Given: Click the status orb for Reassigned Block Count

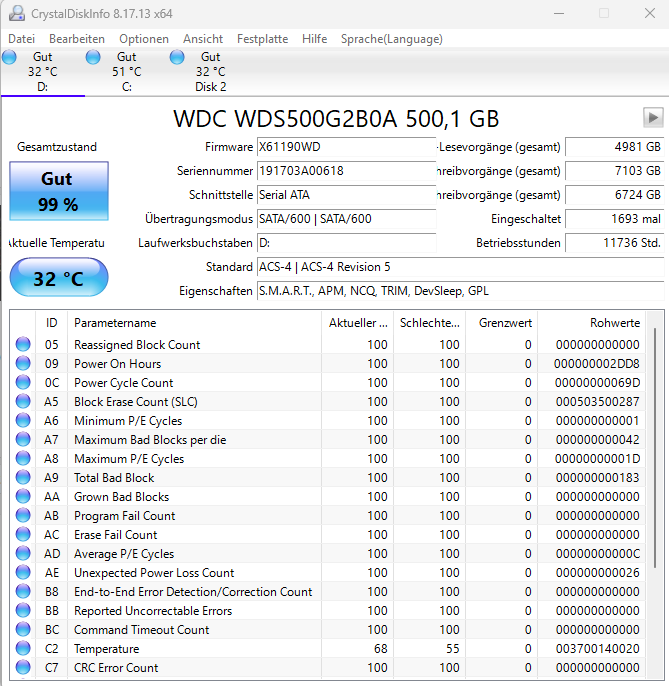Looking at the screenshot, I should point(23,344).
